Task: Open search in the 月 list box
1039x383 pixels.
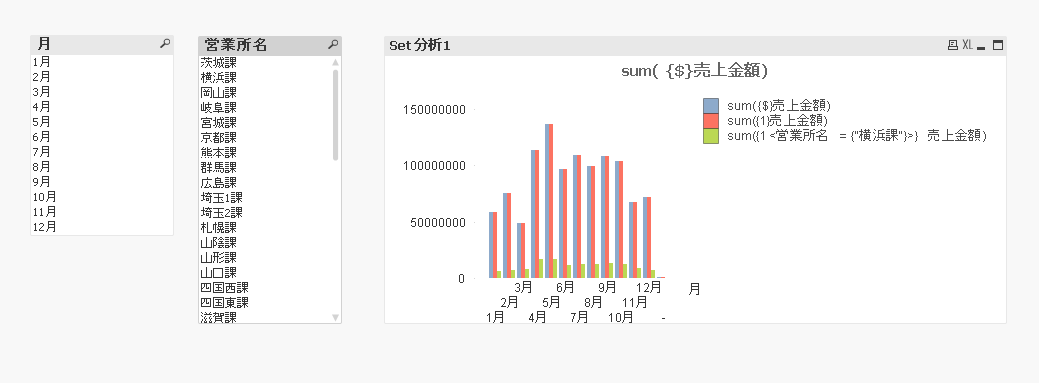Action: pyautogui.click(x=166, y=44)
